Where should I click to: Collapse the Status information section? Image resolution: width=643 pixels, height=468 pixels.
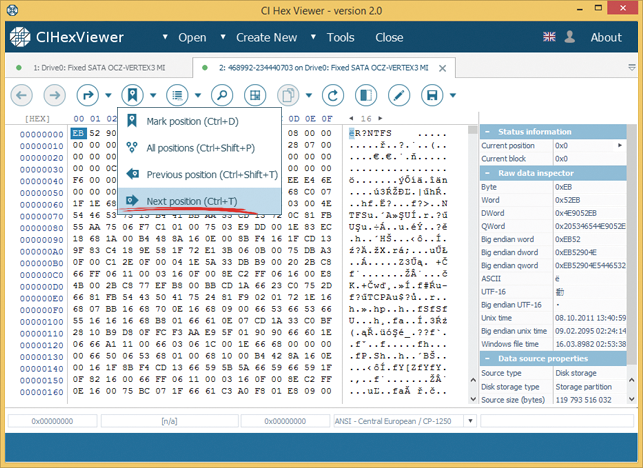coord(487,132)
